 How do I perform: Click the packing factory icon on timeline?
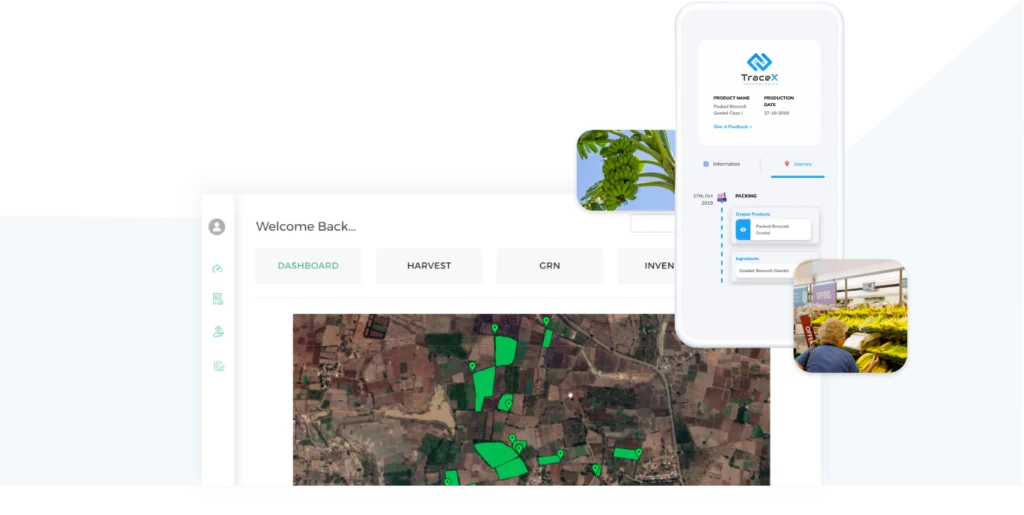tap(722, 196)
